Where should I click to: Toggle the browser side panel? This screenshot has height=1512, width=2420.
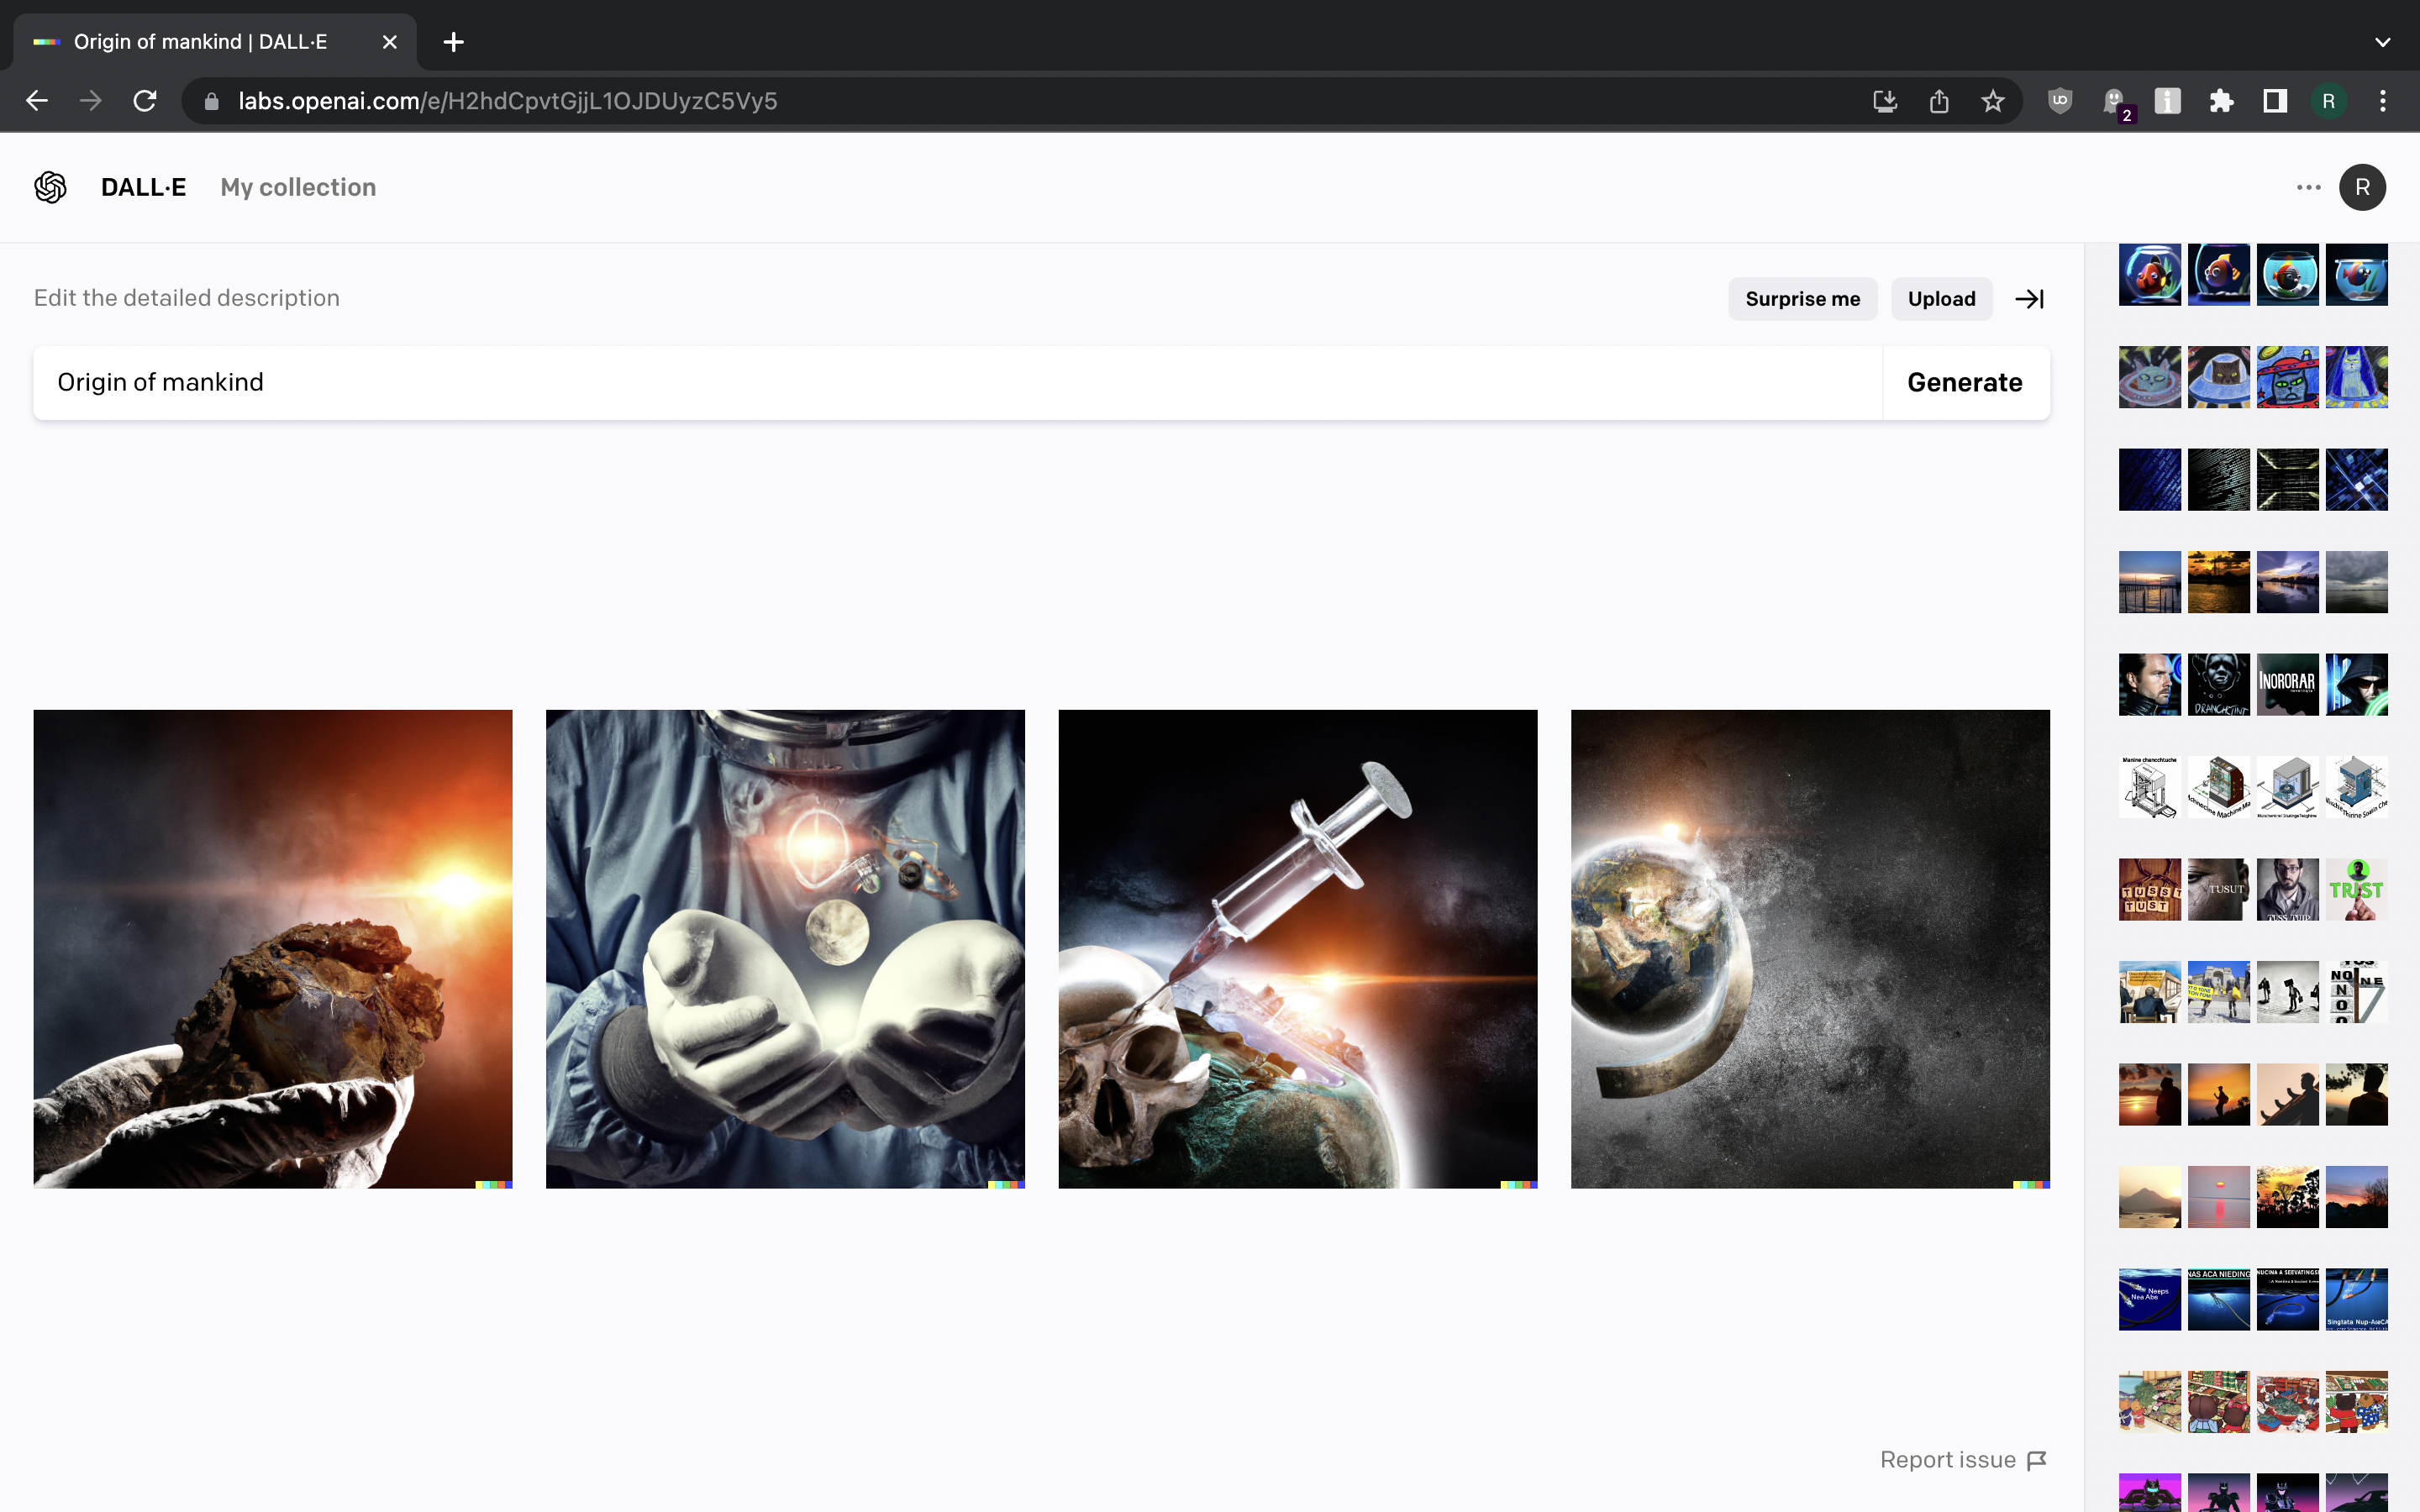coord(2275,101)
